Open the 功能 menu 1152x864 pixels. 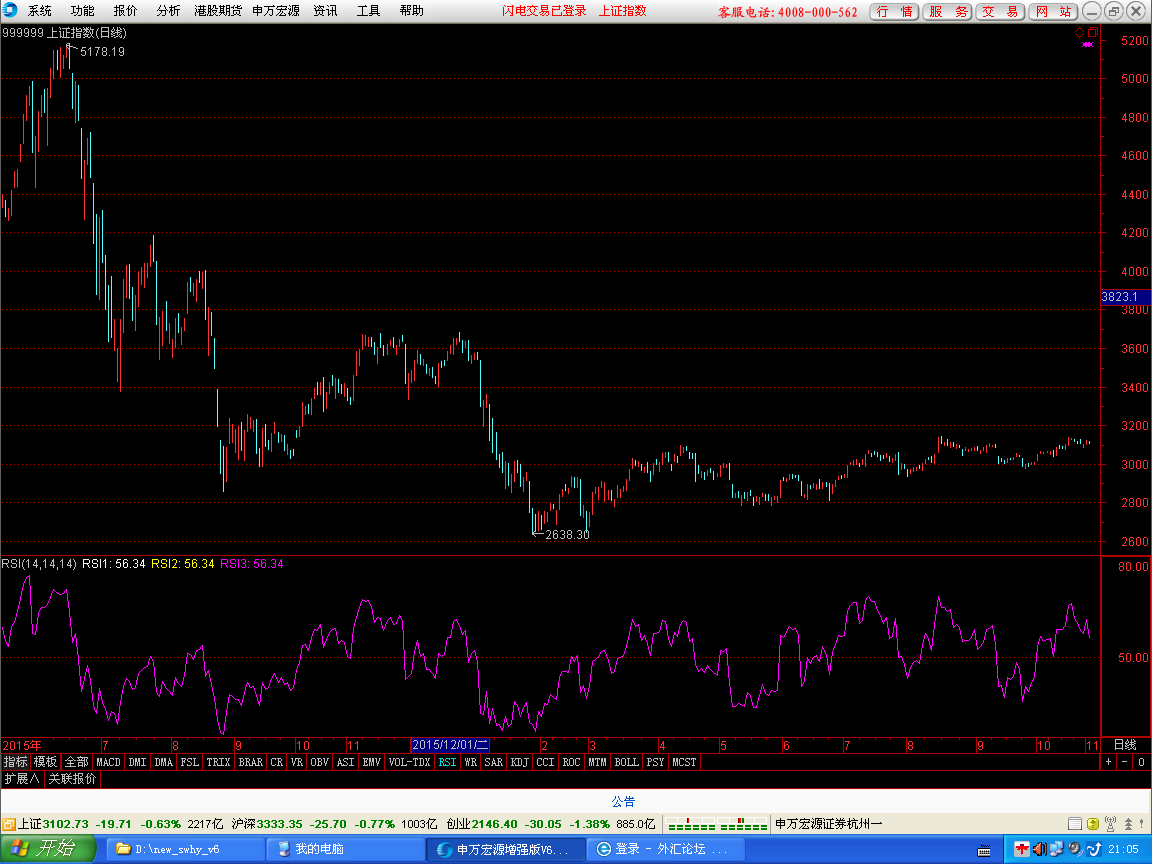pos(82,11)
